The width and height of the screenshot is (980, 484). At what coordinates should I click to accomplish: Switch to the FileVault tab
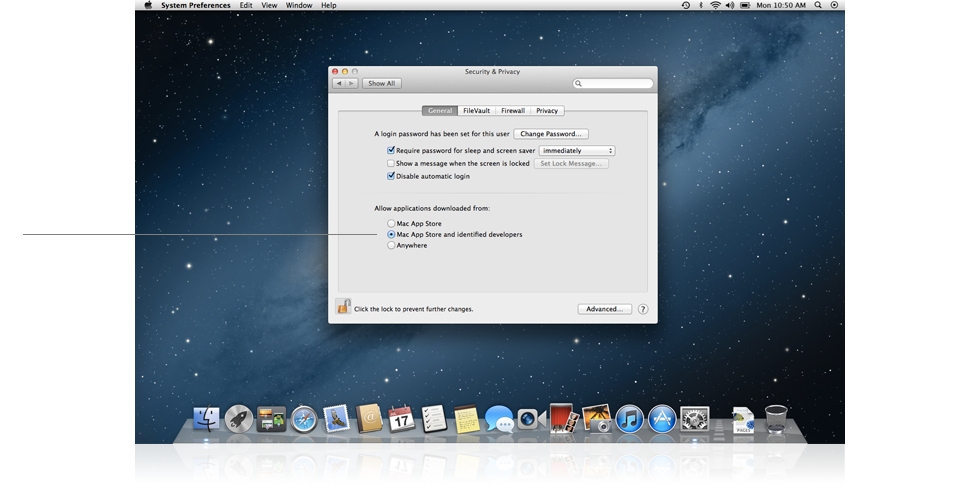point(476,110)
